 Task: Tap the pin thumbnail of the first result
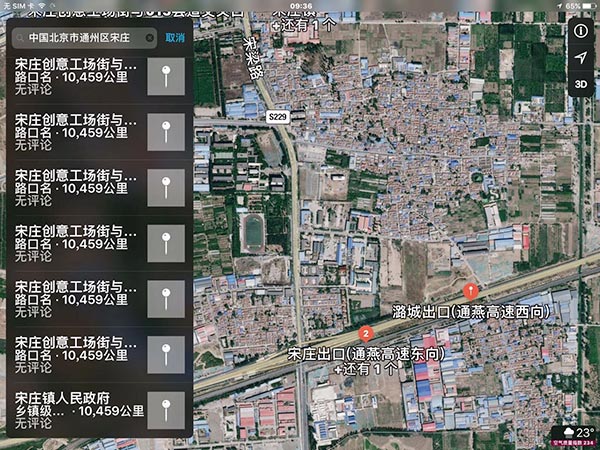click(x=165, y=76)
